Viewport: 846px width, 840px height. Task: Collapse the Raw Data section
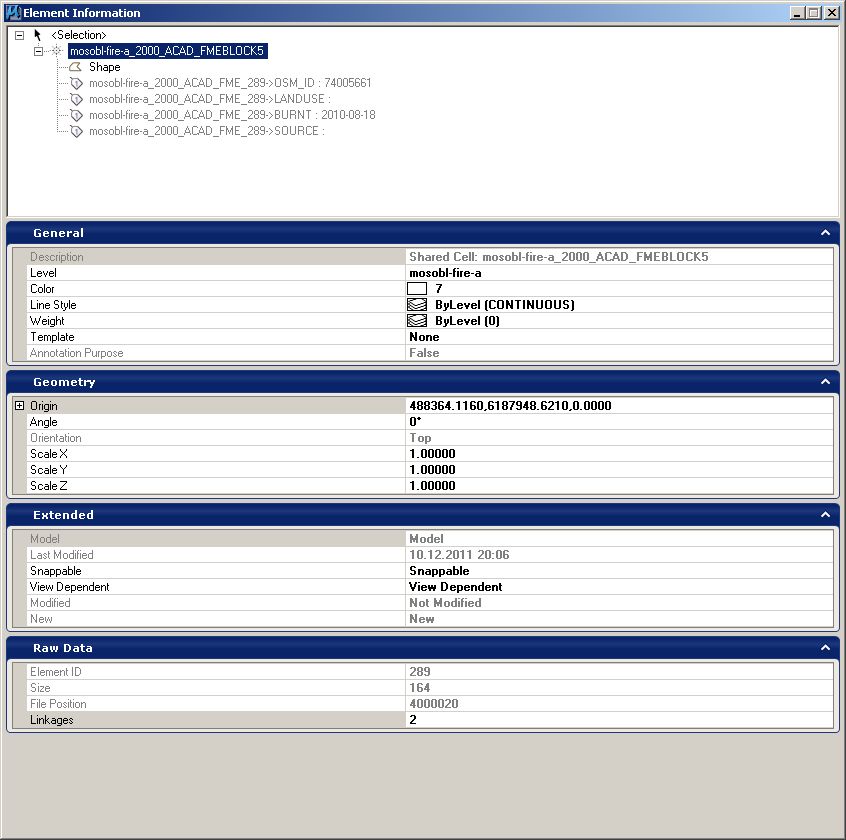[826, 648]
